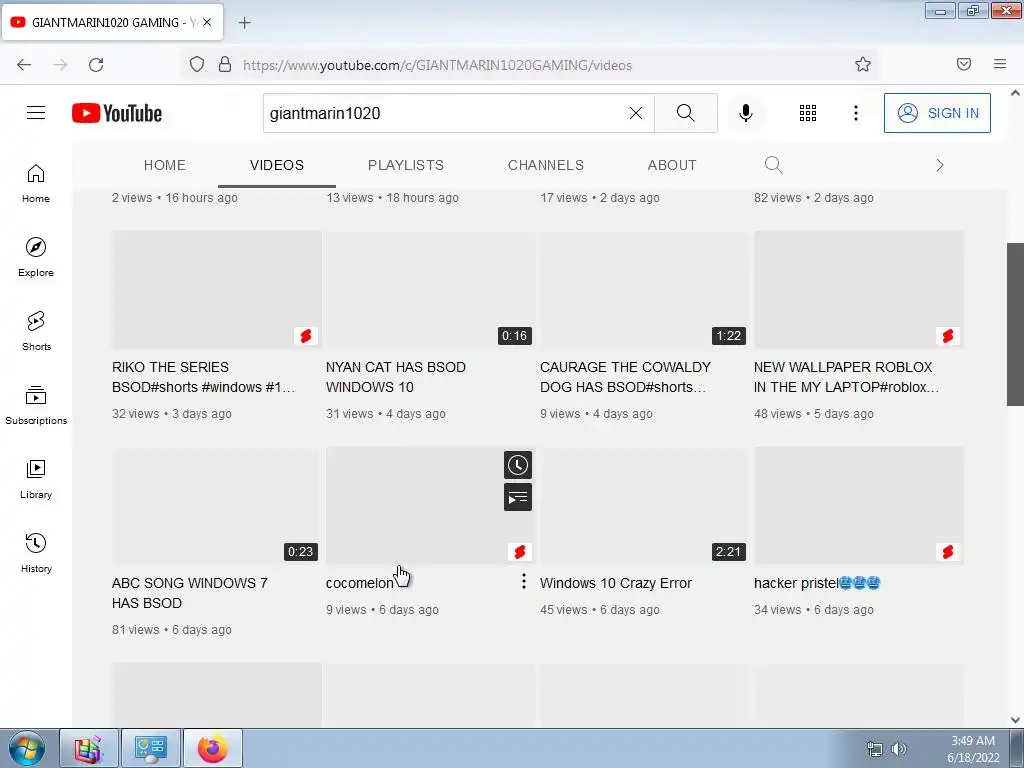Open Library in the sidebar
The image size is (1024, 768).
coord(36,479)
